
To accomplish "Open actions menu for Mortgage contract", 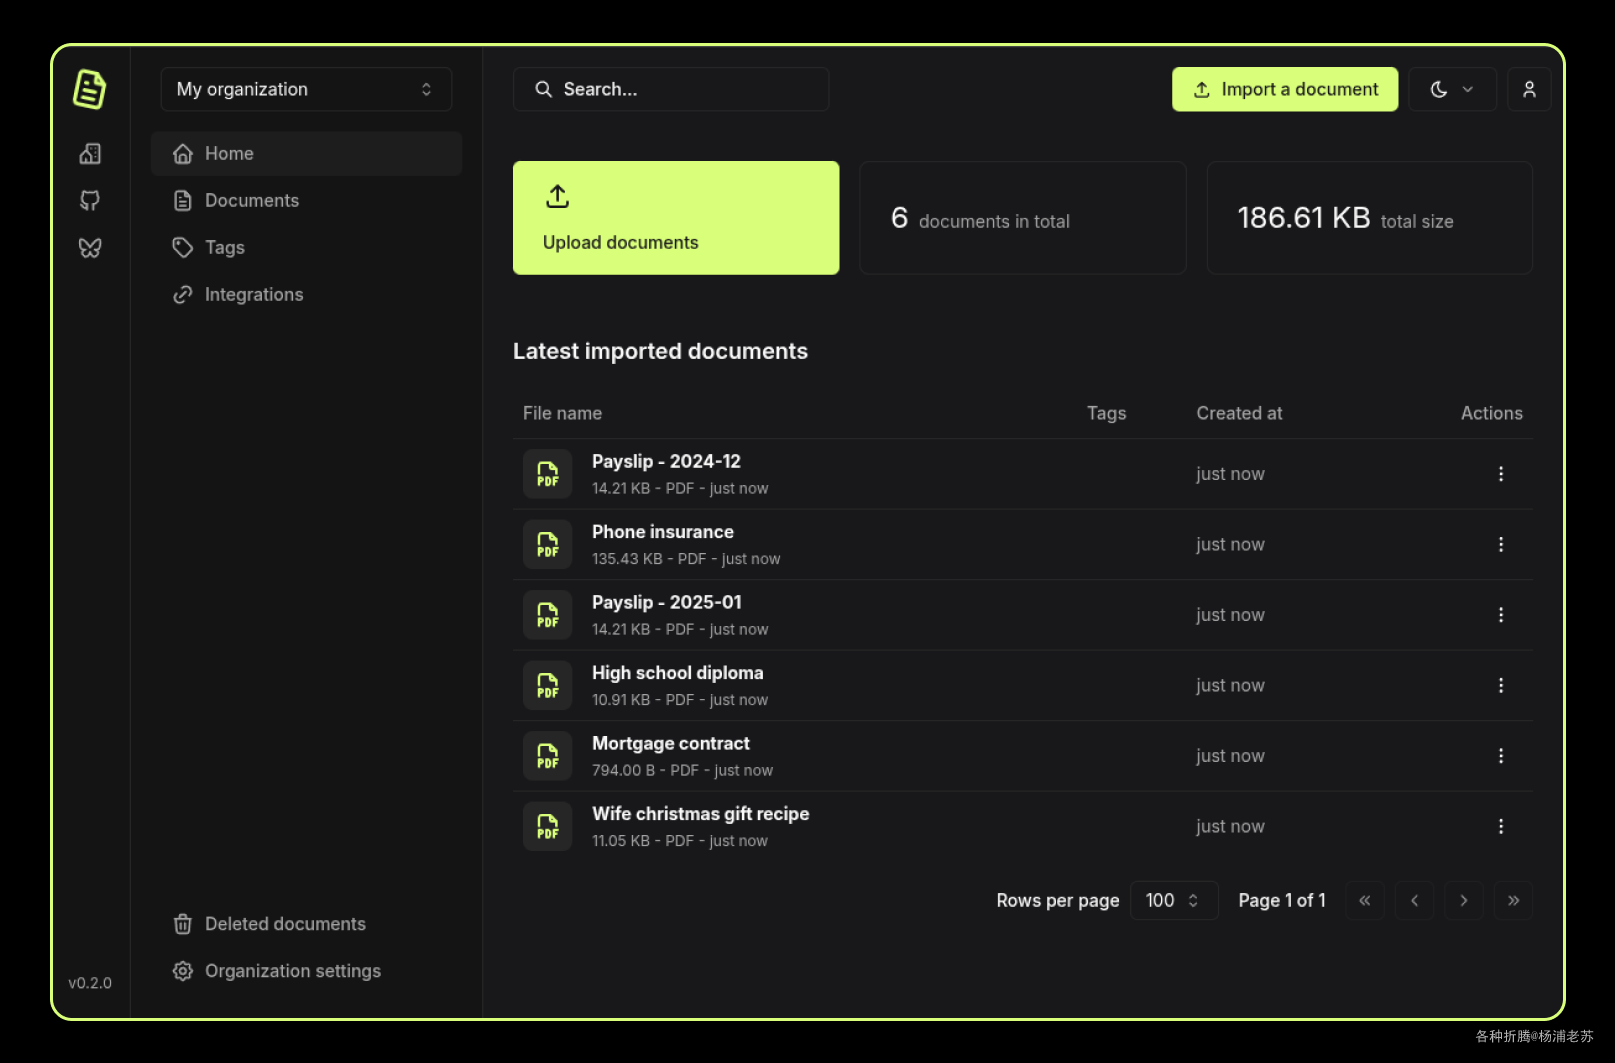I will tap(1500, 756).
